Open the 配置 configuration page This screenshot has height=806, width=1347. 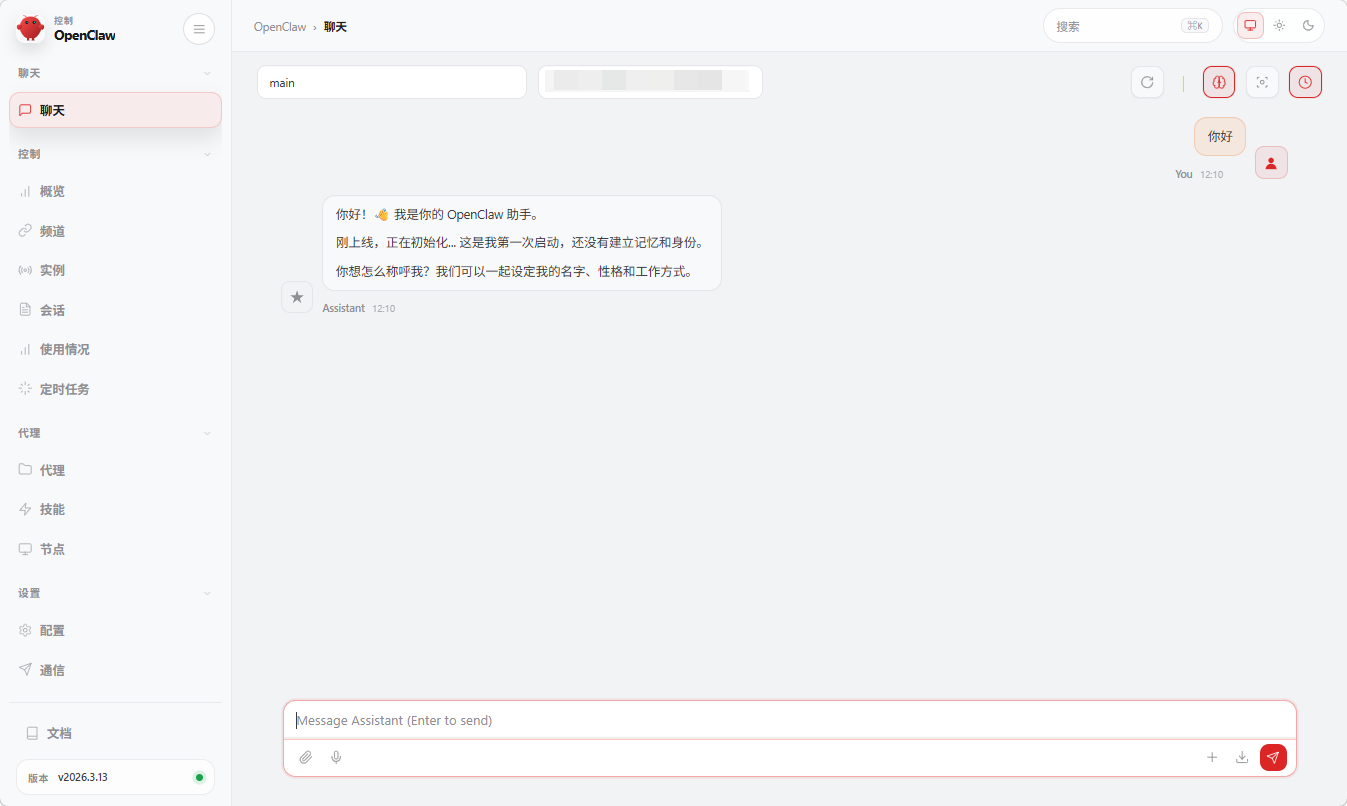pyautogui.click(x=115, y=630)
